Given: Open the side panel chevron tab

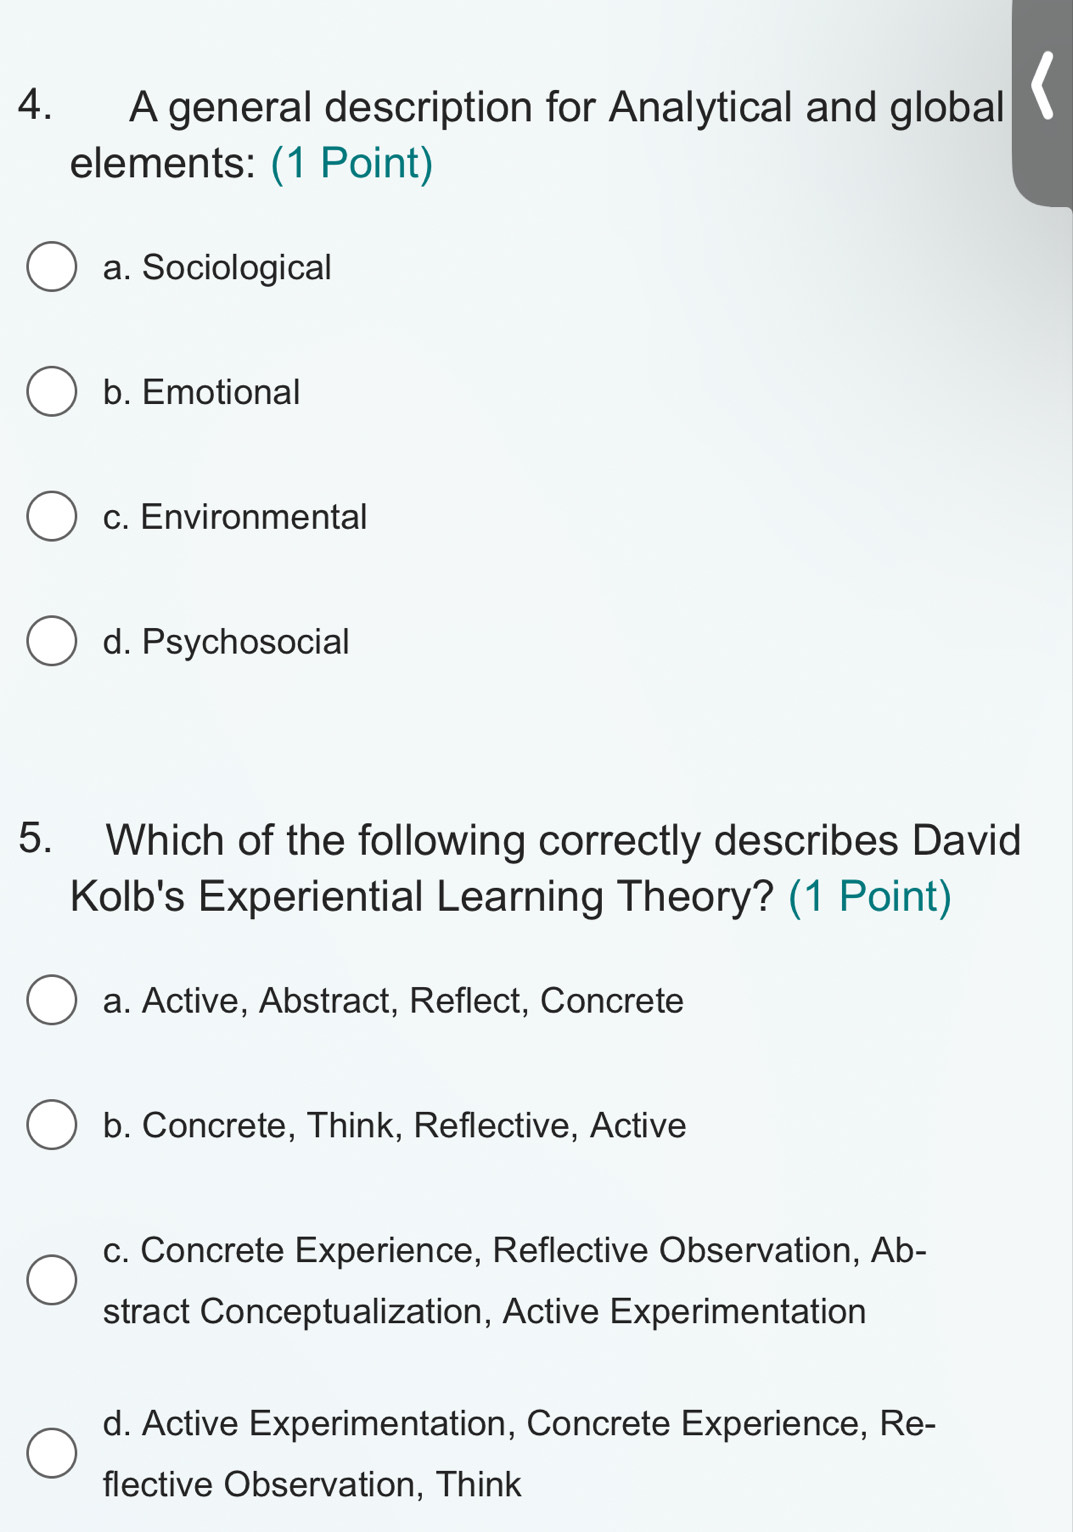Looking at the screenshot, I should tap(1042, 102).
